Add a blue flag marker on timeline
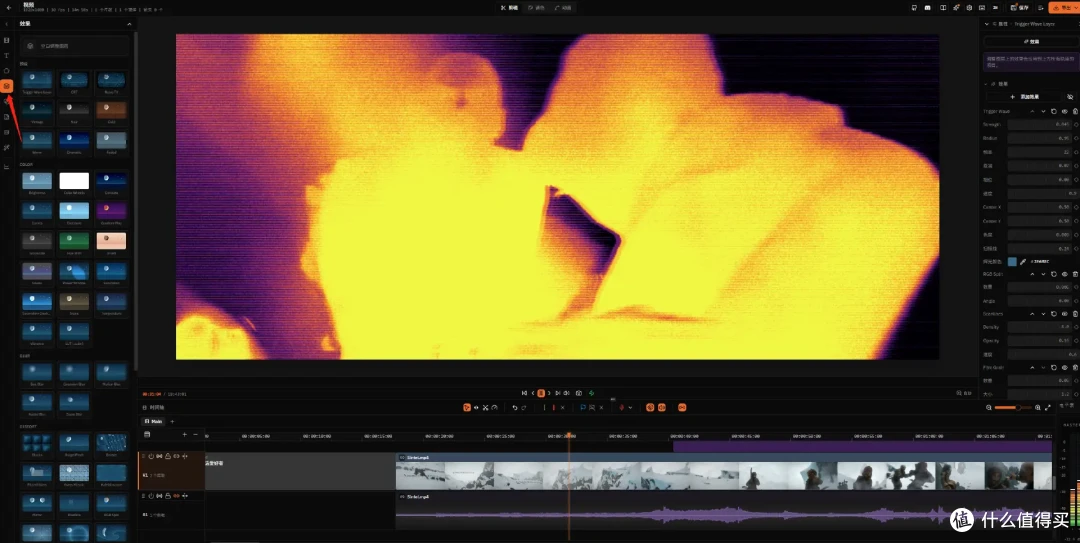Screen dimensions: 1080x543 click(x=583, y=407)
